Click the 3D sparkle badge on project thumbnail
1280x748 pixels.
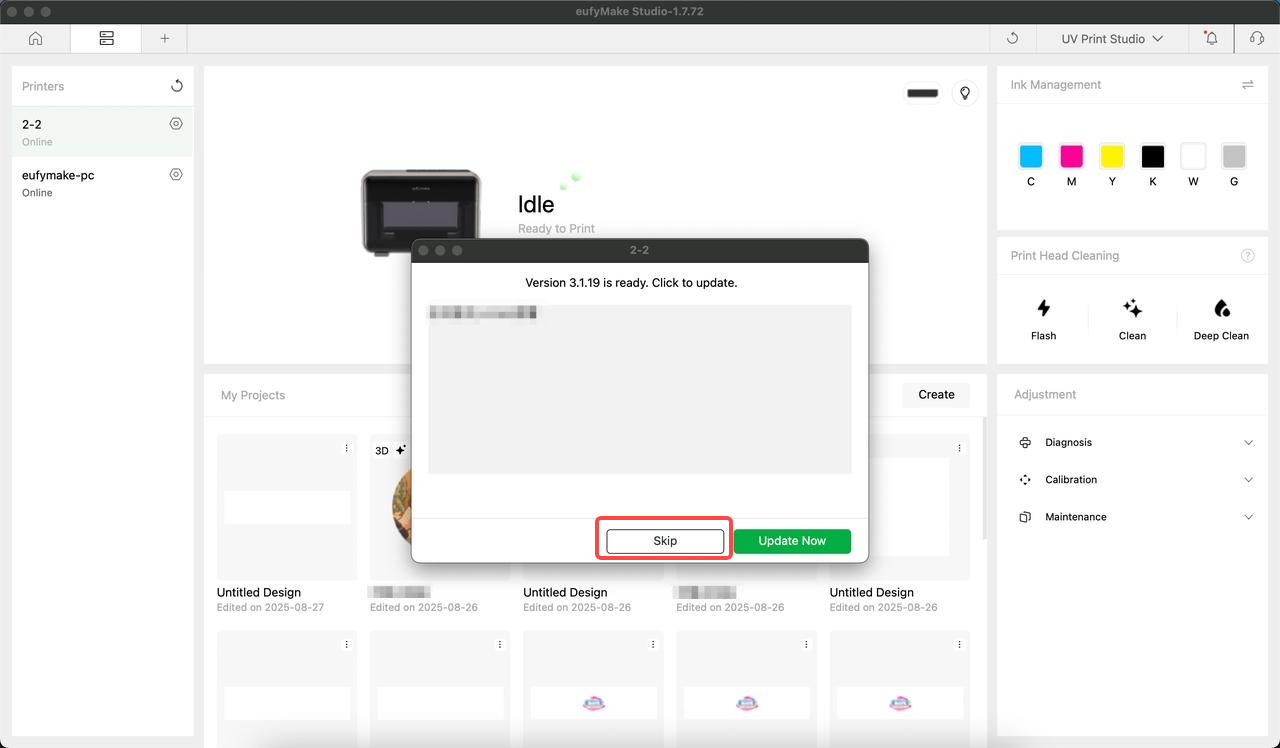point(390,450)
